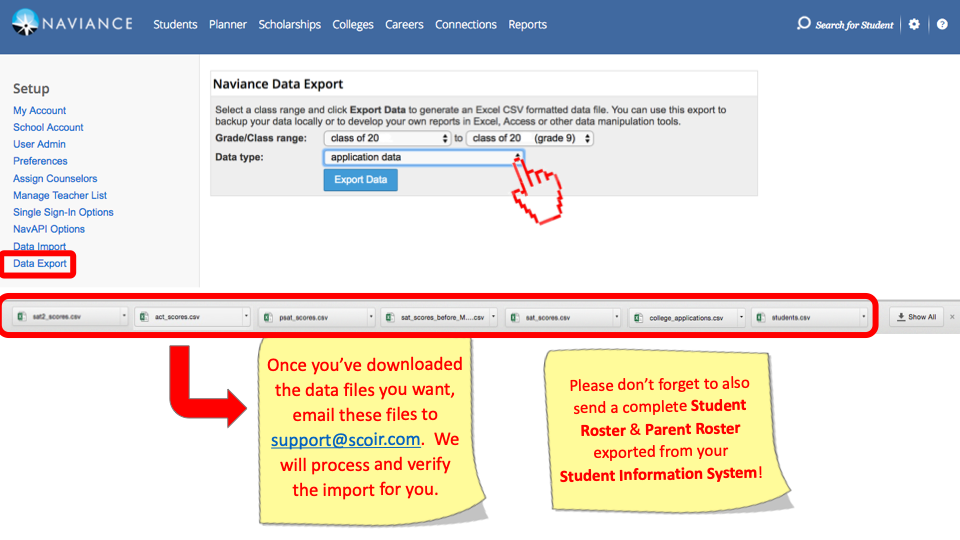Image resolution: width=960 pixels, height=540 pixels.
Task: Open act_scores.csv download options arrow
Action: 246,316
